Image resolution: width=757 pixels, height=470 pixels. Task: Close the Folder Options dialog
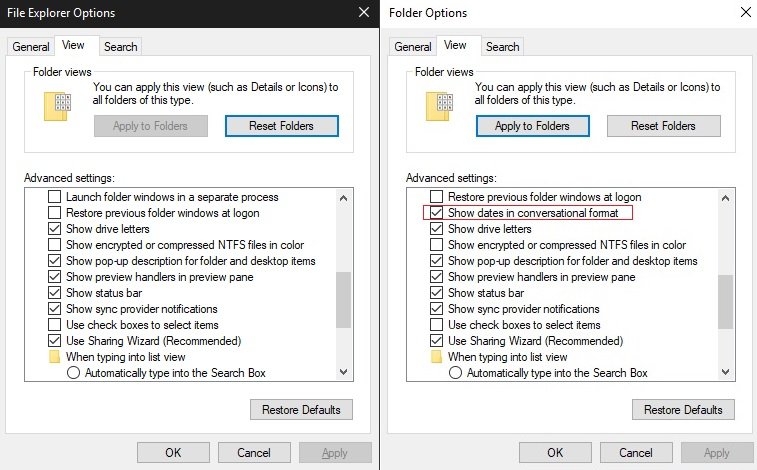coord(744,13)
